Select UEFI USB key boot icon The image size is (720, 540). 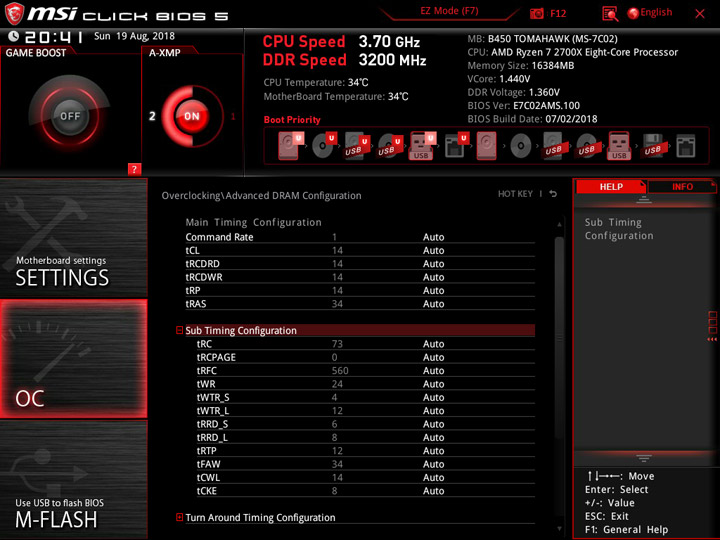click(422, 146)
